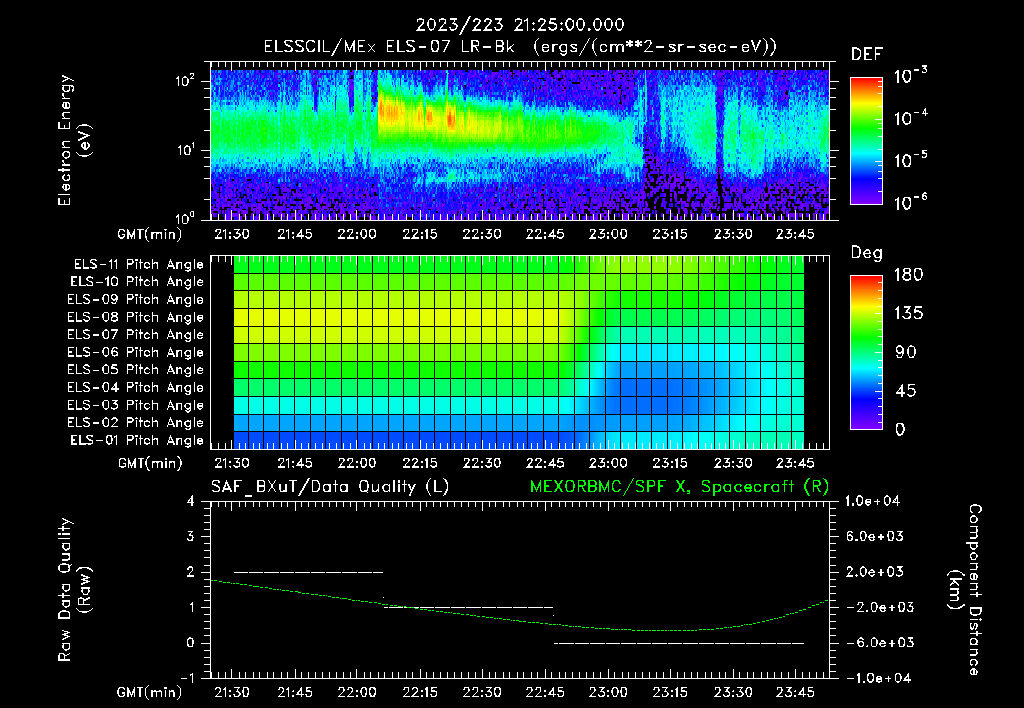Click the 135 degree legend value
The image size is (1024, 708).
point(908,314)
